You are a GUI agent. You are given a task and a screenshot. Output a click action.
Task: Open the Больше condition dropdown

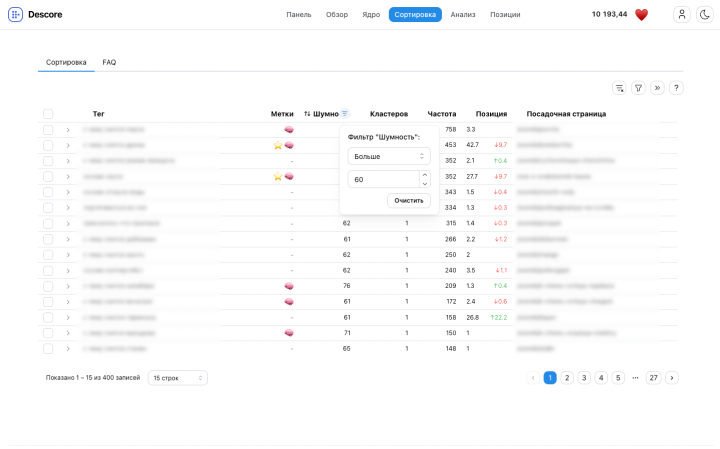(389, 156)
